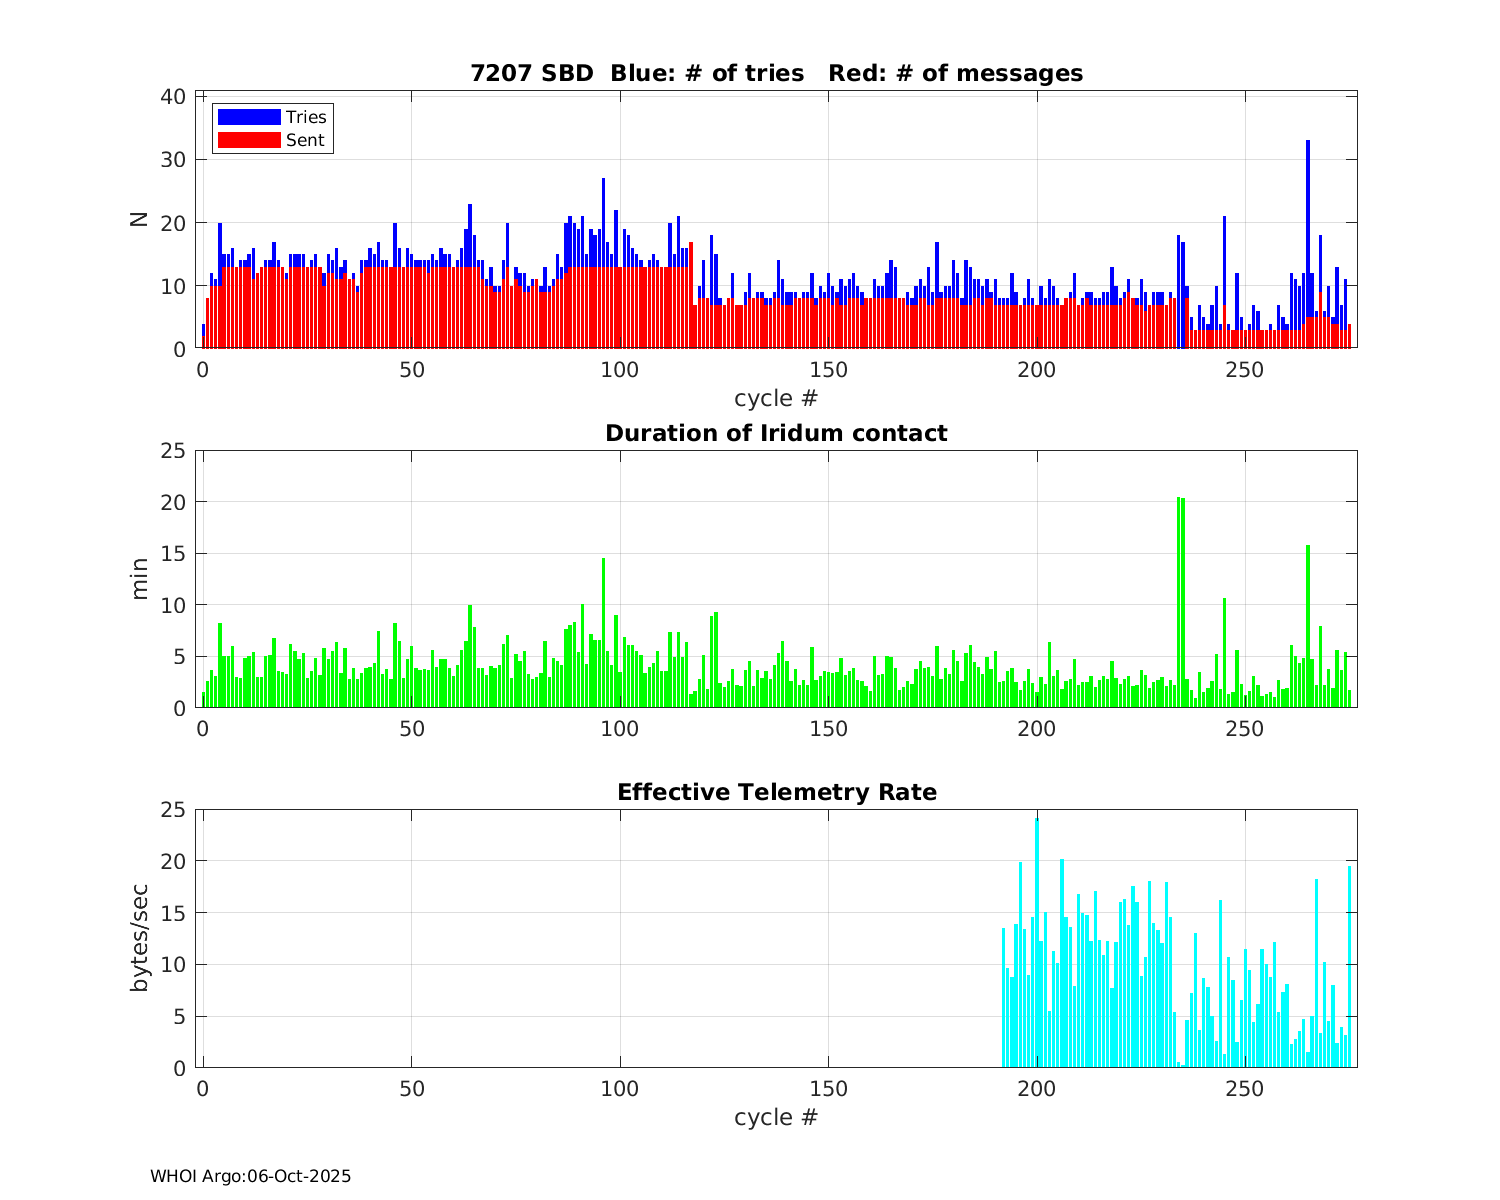Click the '40' tick on top y-axis

(x=173, y=96)
